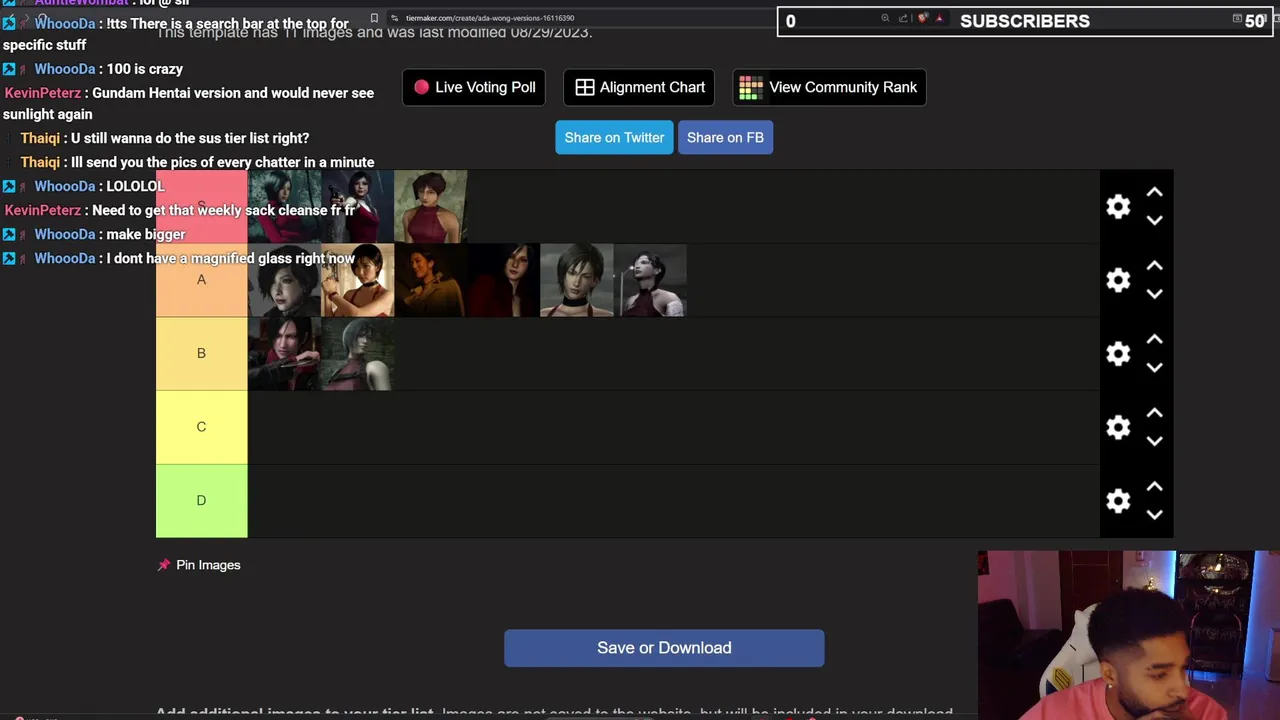1280x720 pixels.
Task: Click chat message 'make bigger'
Action: pos(145,234)
